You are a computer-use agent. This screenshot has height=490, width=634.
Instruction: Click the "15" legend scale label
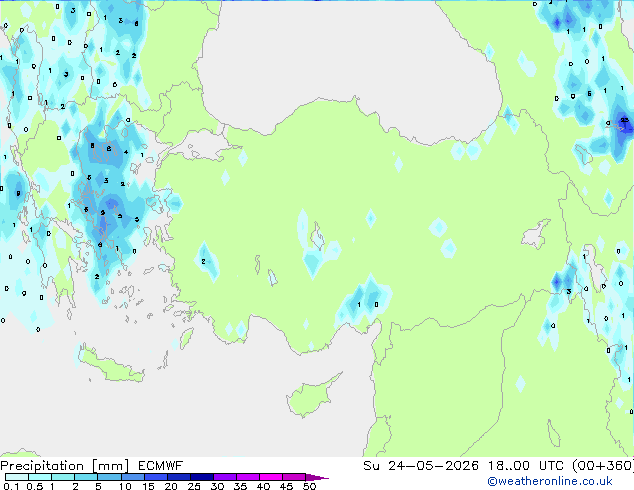pyautogui.click(x=148, y=486)
